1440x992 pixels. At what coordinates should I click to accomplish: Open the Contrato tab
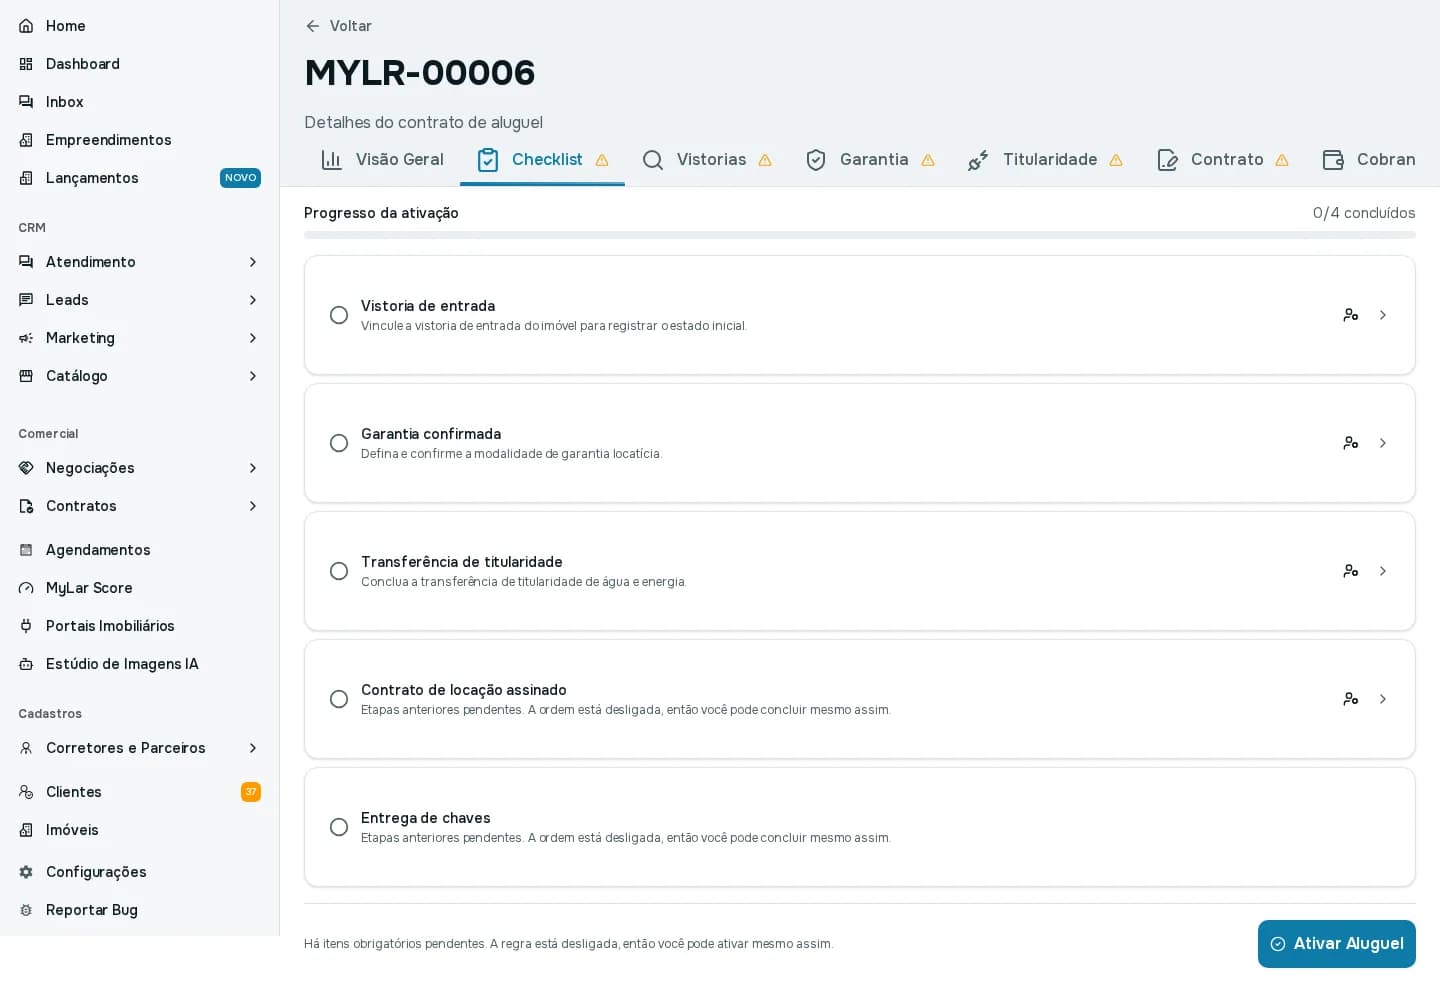pos(1222,160)
